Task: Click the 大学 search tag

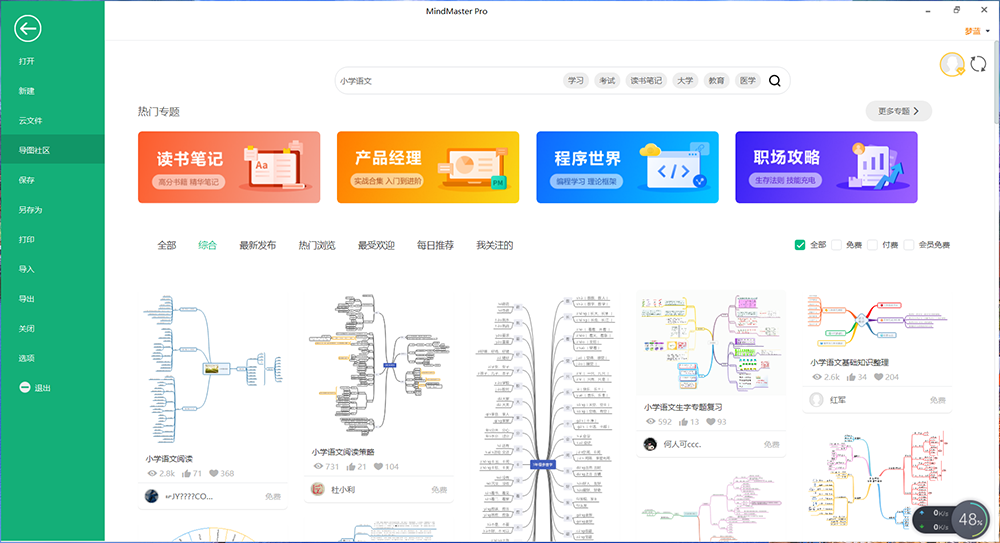Action: click(x=685, y=80)
